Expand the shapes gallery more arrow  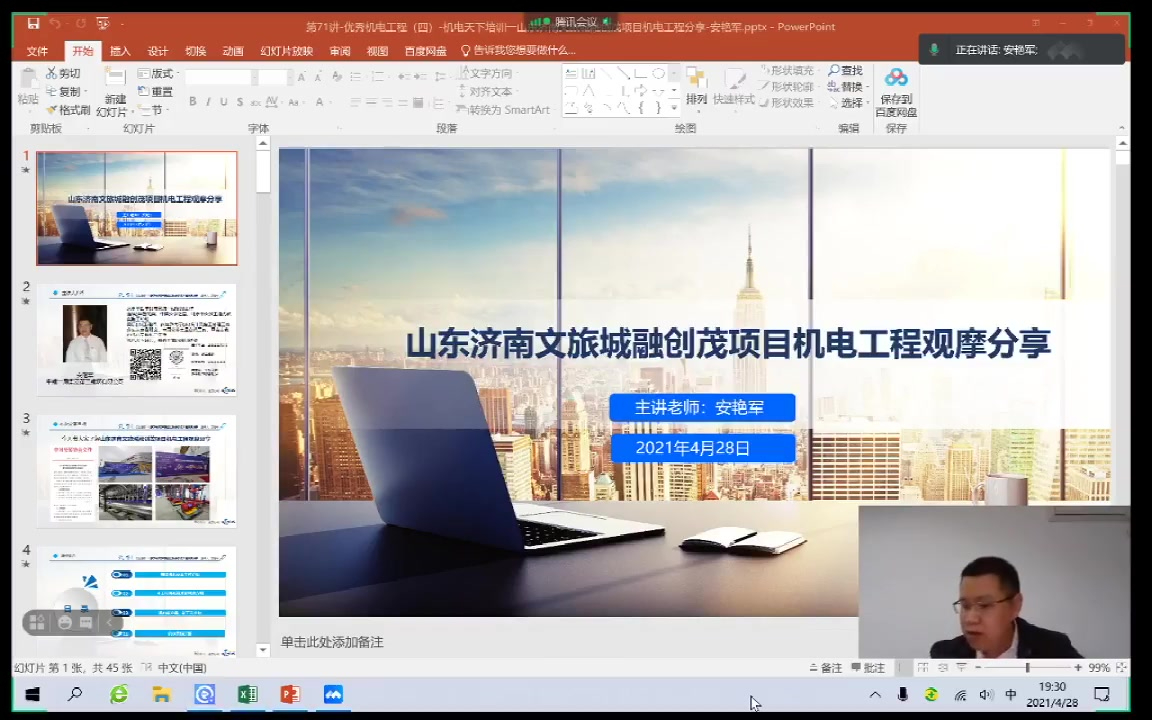tap(674, 108)
